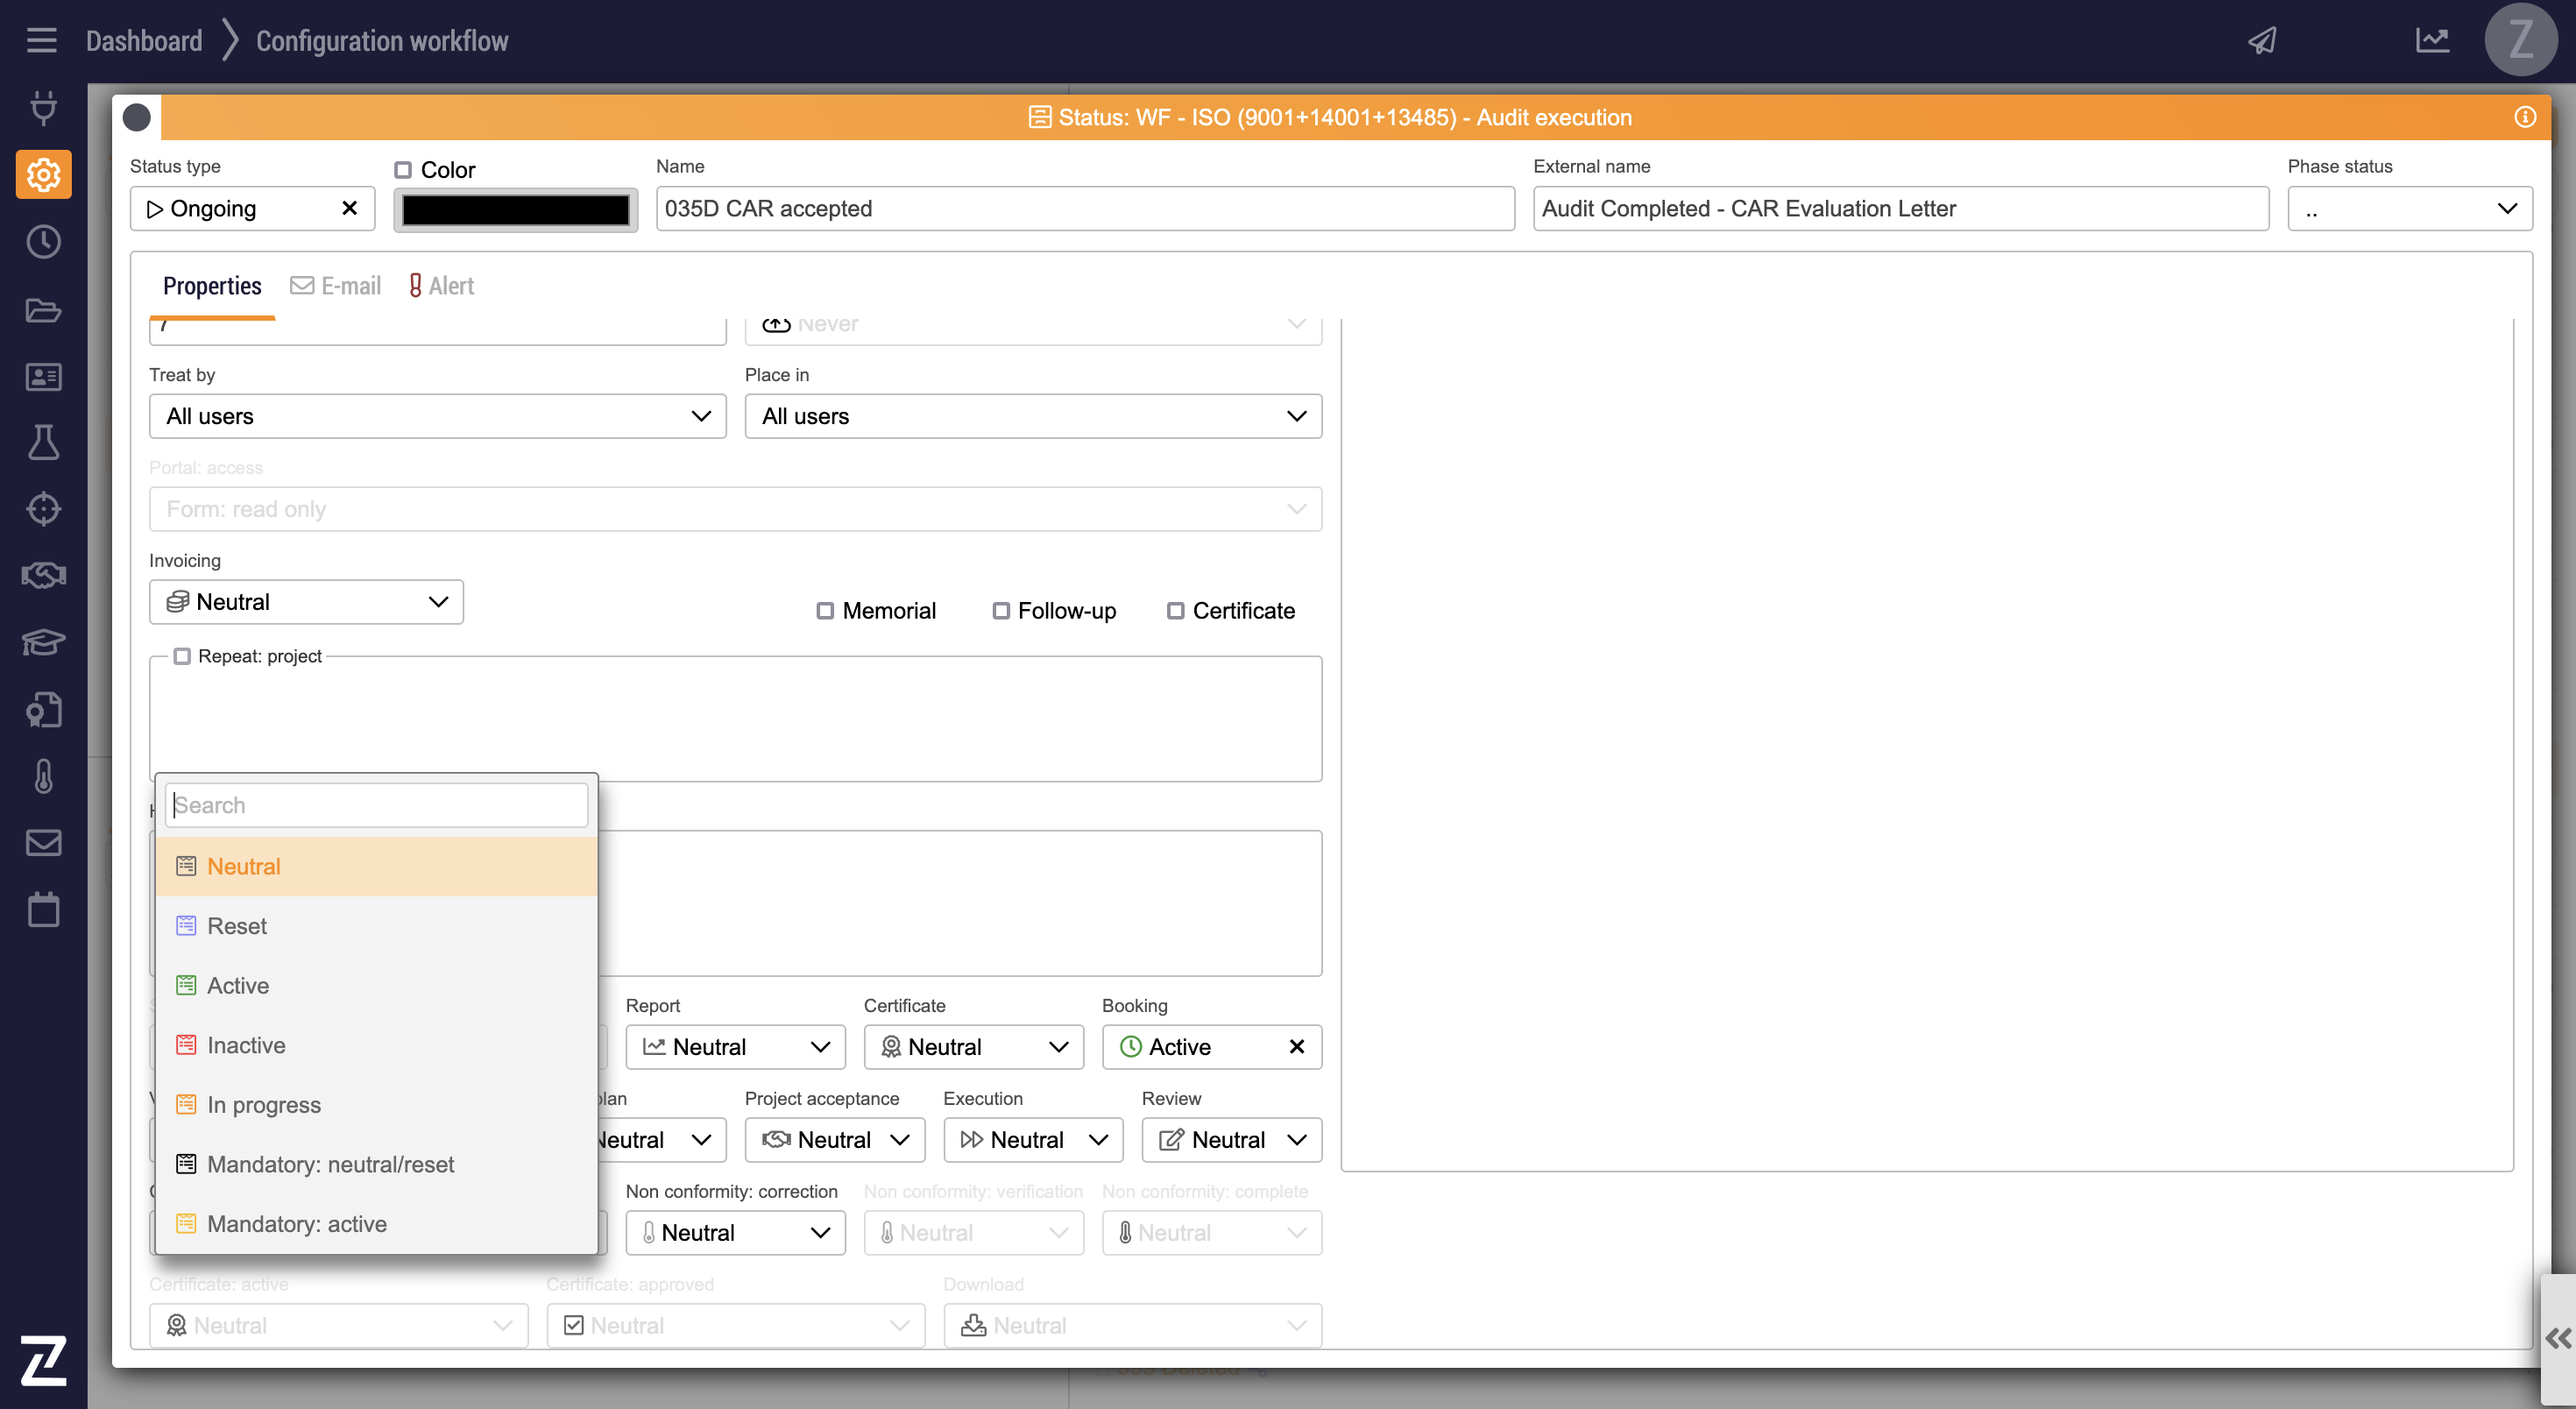Enable the Memorial checkbox
The height and width of the screenshot is (1409, 2576).
(x=825, y=610)
